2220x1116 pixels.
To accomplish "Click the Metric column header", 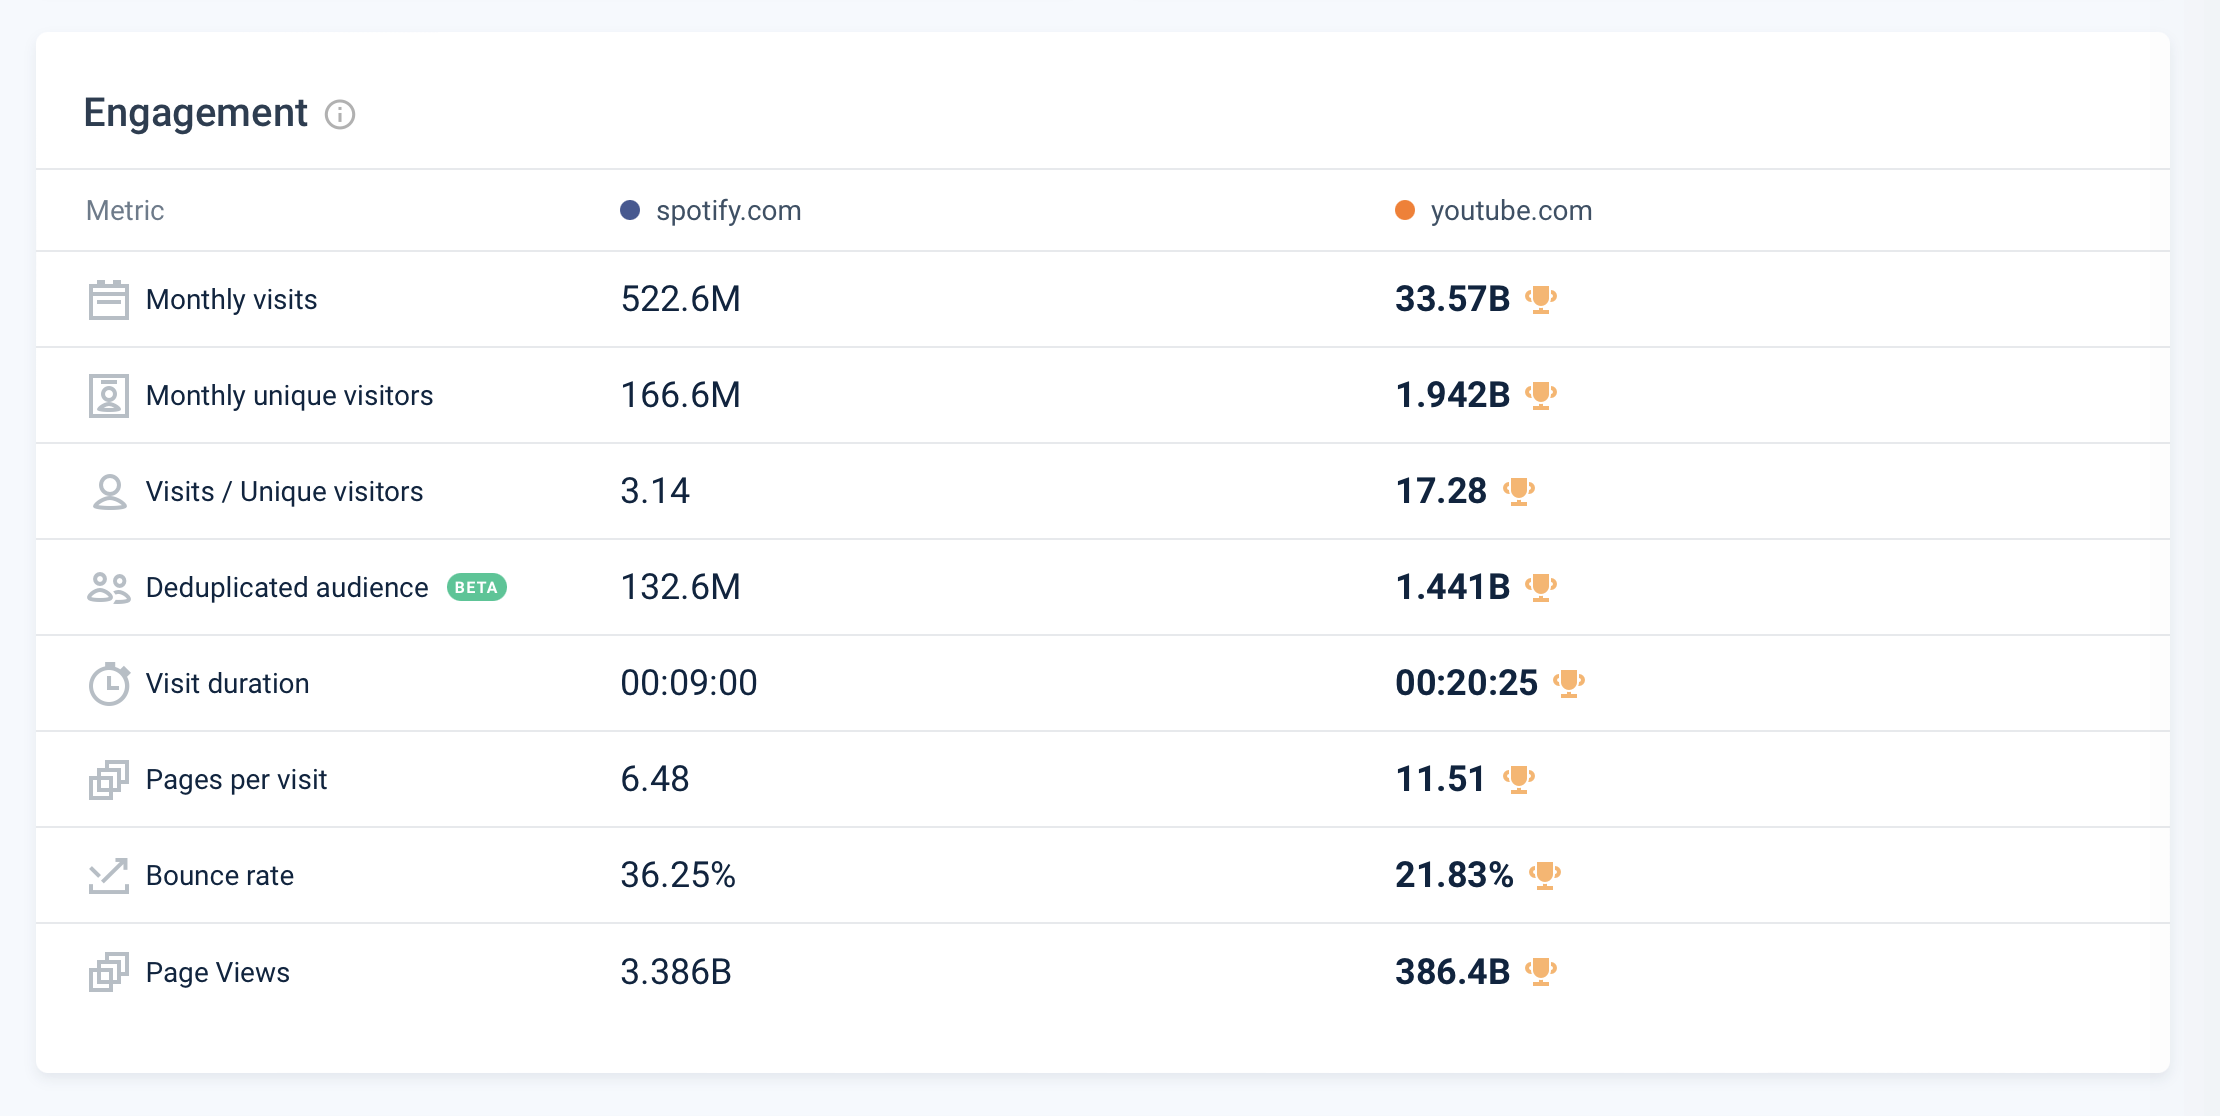I will pyautogui.click(x=125, y=211).
